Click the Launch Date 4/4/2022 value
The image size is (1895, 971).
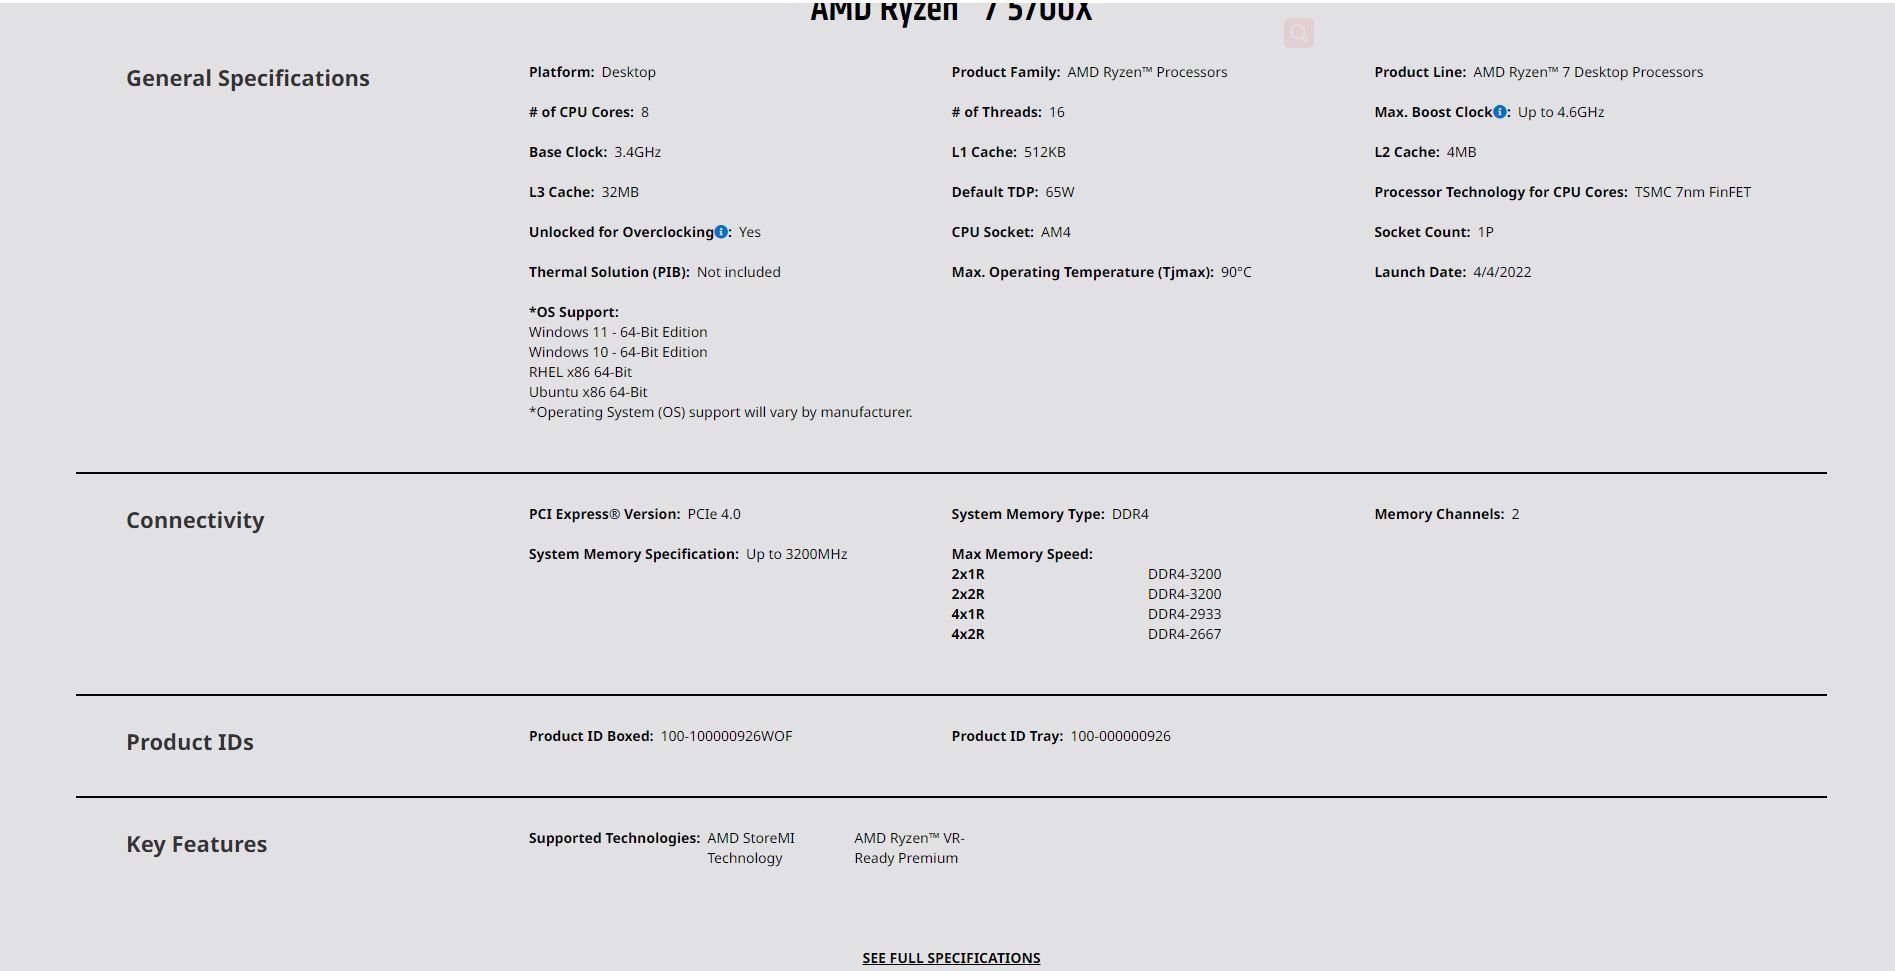pyautogui.click(x=1501, y=272)
